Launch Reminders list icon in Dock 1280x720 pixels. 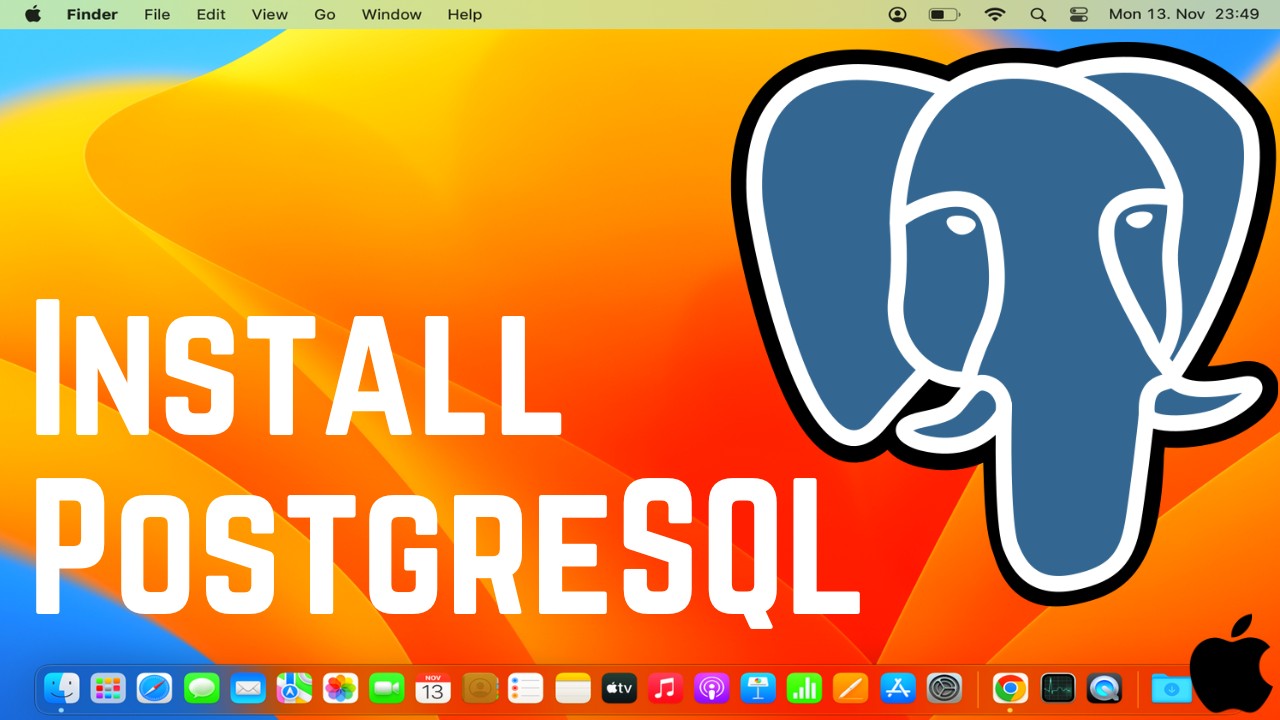coord(526,688)
